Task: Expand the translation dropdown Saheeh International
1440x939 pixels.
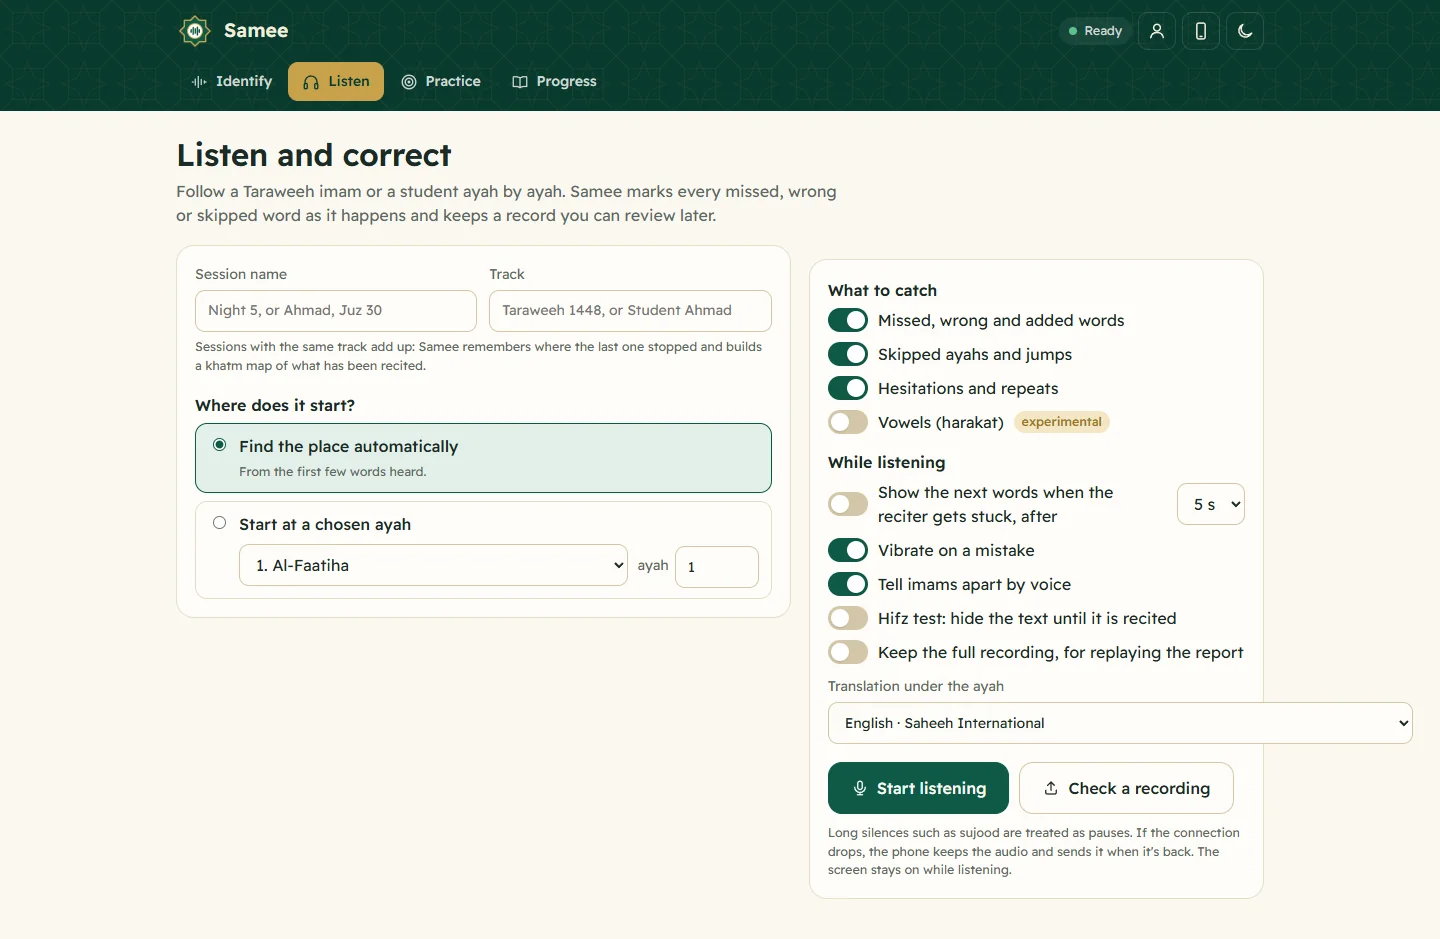Action: (x=1120, y=723)
